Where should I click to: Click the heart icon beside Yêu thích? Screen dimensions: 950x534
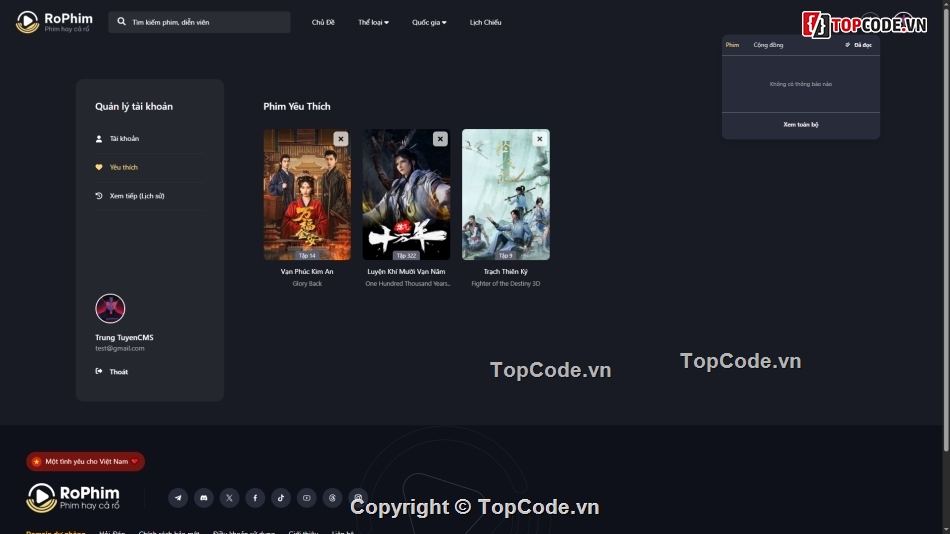coord(99,167)
